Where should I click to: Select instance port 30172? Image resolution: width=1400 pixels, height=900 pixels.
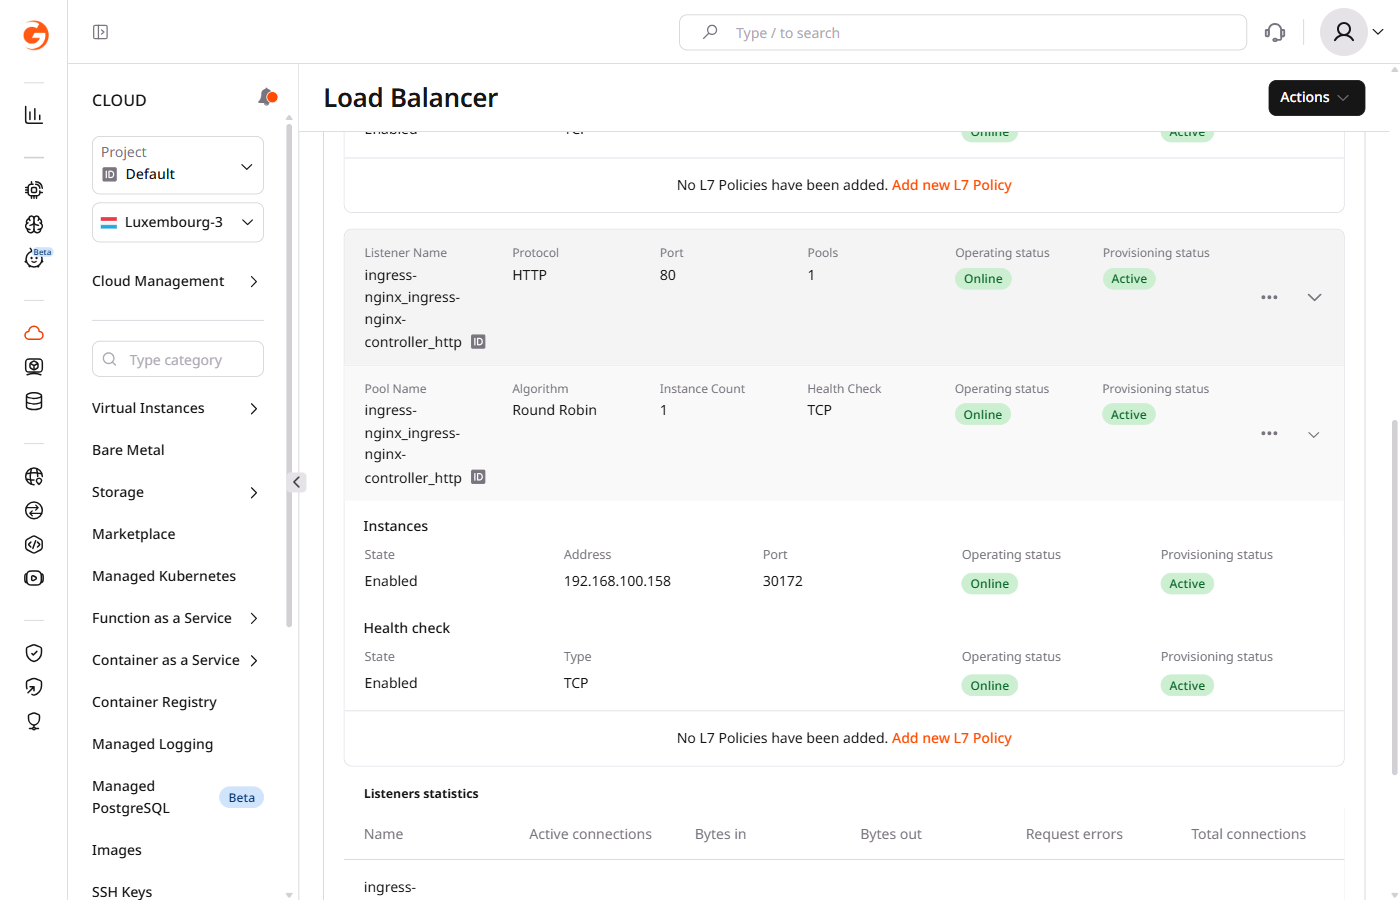[782, 581]
